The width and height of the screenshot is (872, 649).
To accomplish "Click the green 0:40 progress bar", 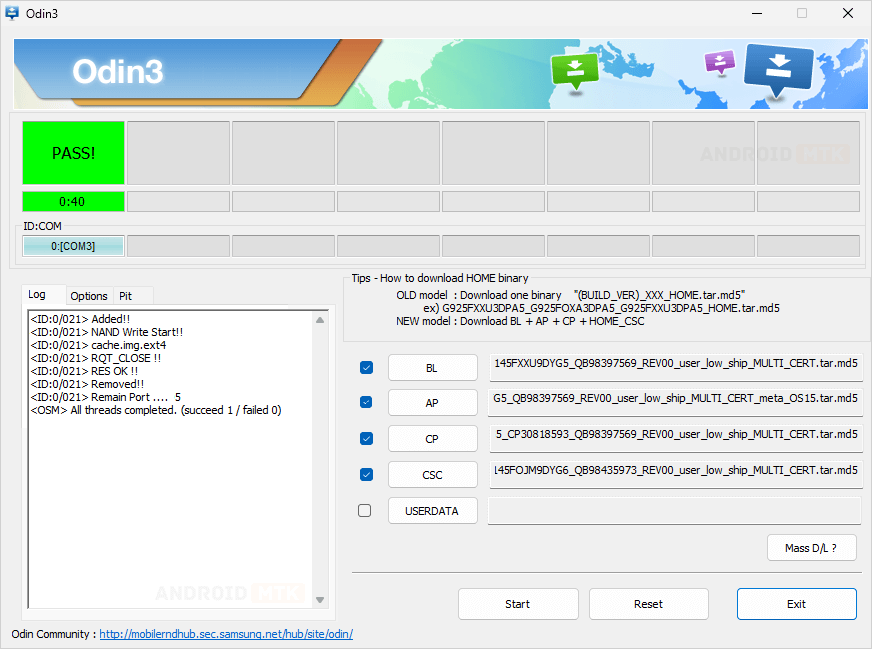I will 73,201.
